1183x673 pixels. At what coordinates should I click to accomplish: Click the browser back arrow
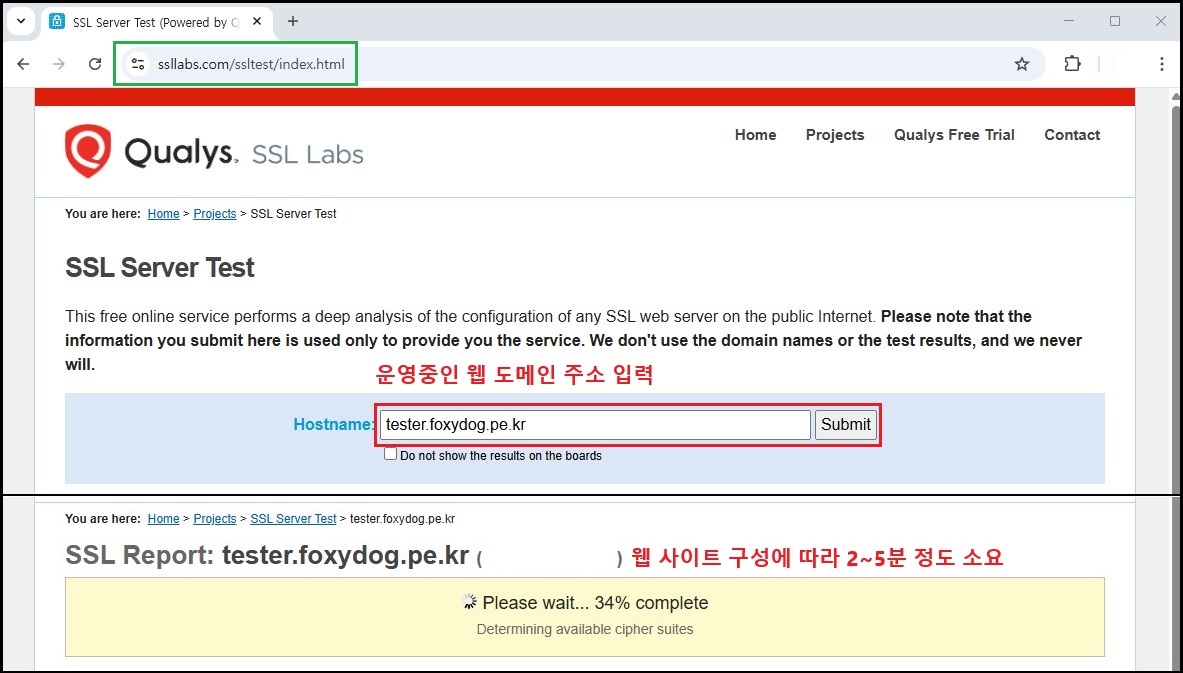pos(23,64)
